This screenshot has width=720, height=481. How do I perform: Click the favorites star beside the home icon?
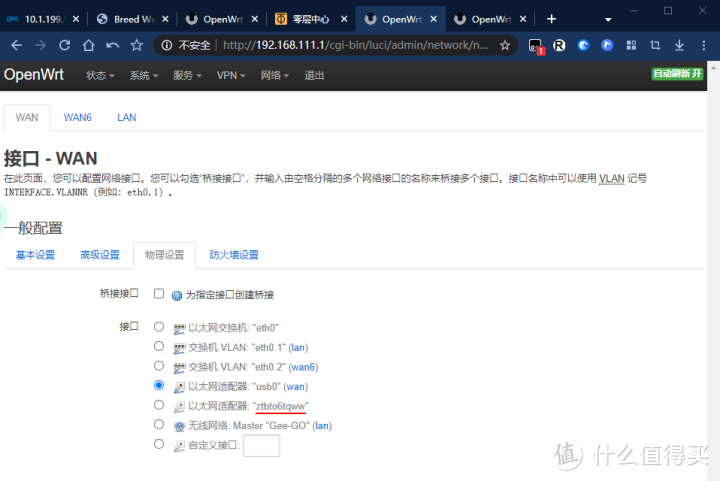click(x=136, y=45)
